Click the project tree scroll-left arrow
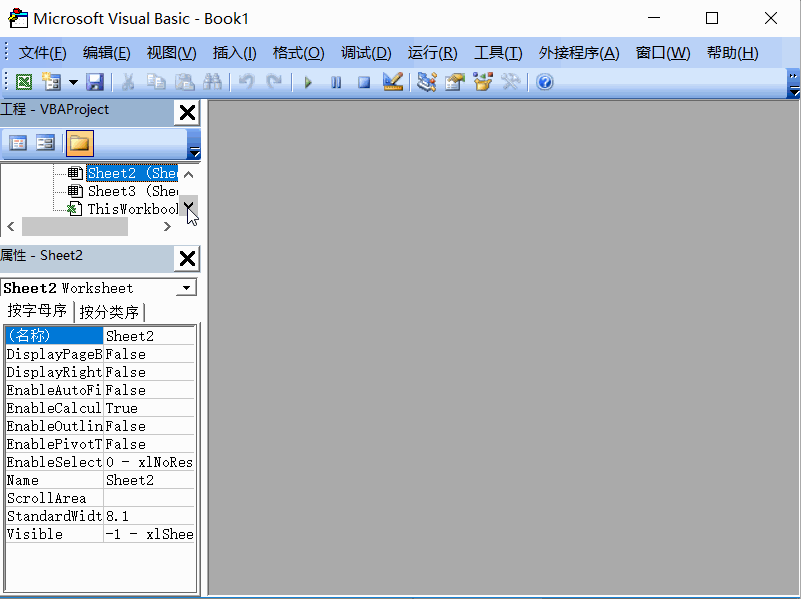This screenshot has height=599, width=801. (x=11, y=226)
